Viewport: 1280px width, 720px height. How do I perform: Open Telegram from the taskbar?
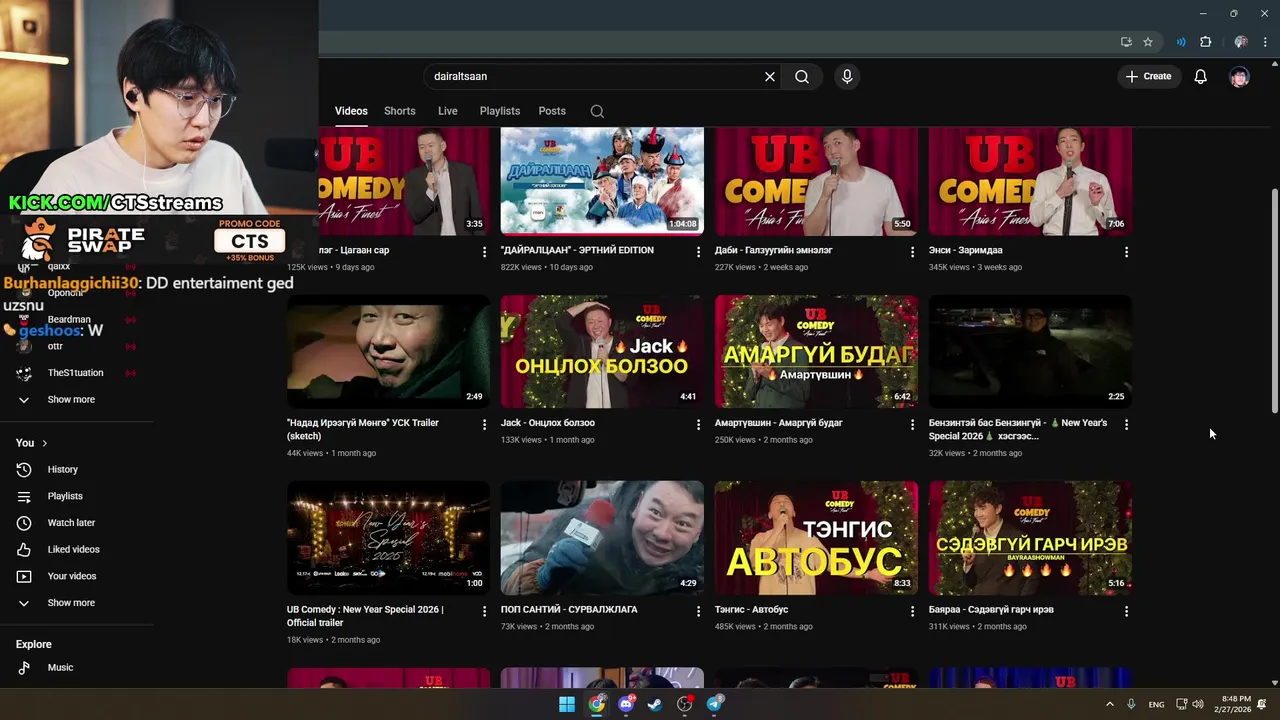(715, 704)
